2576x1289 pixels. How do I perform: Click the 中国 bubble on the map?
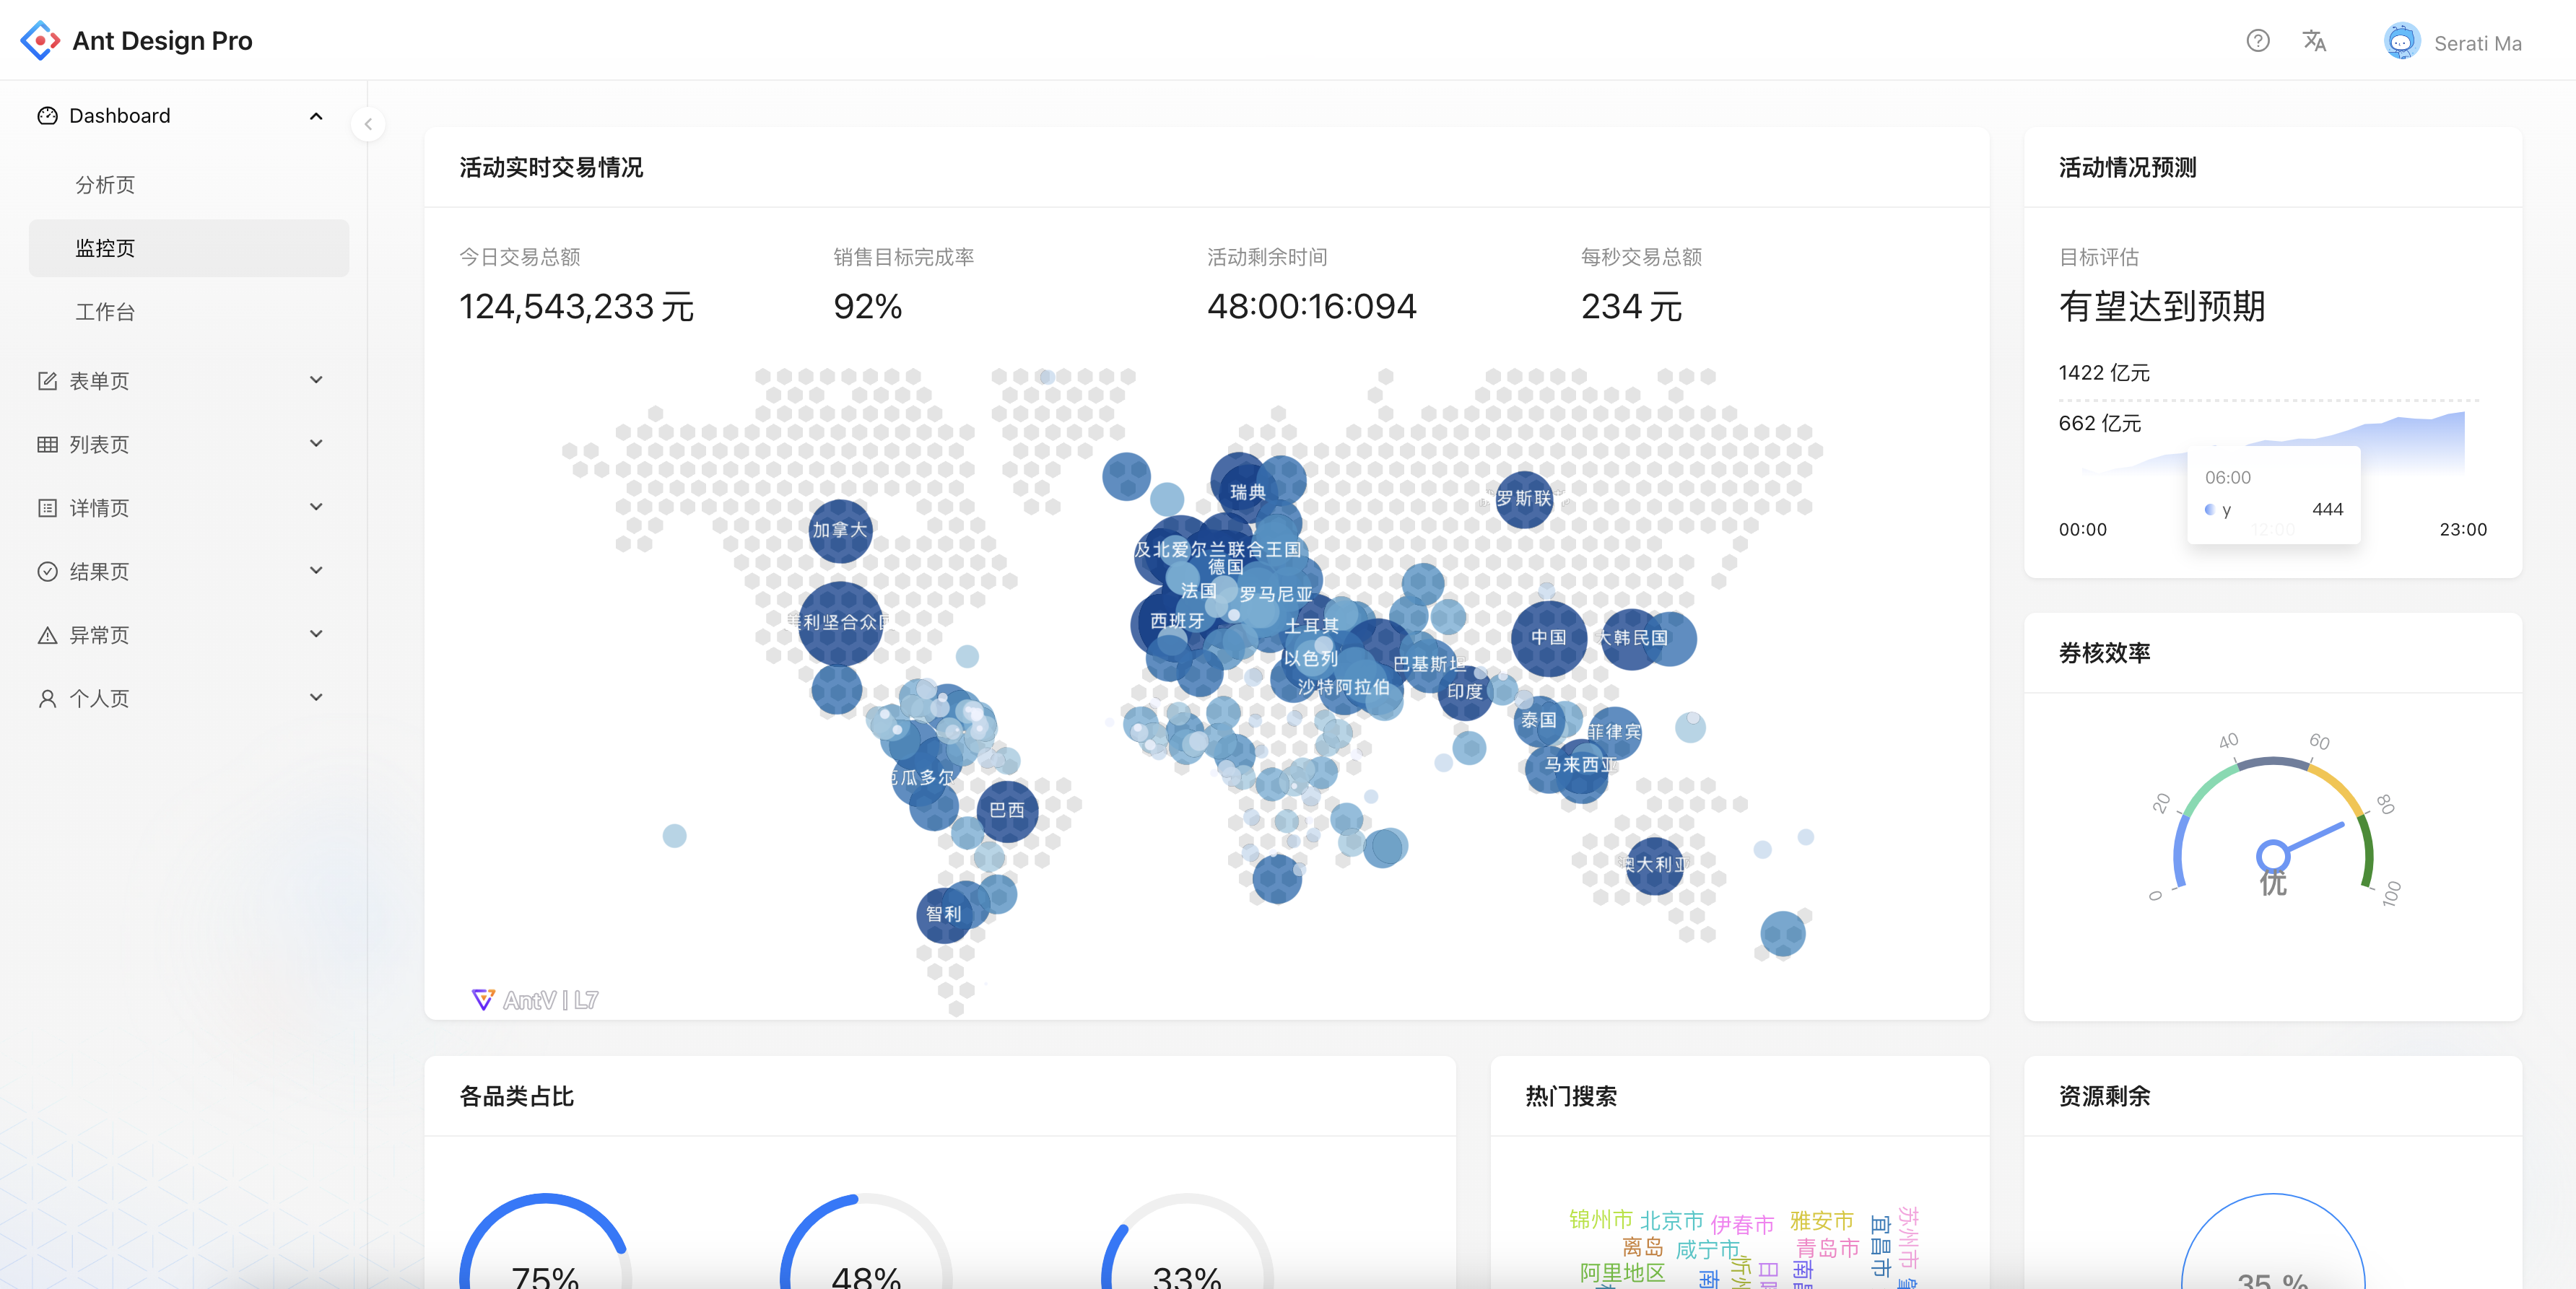(1548, 638)
